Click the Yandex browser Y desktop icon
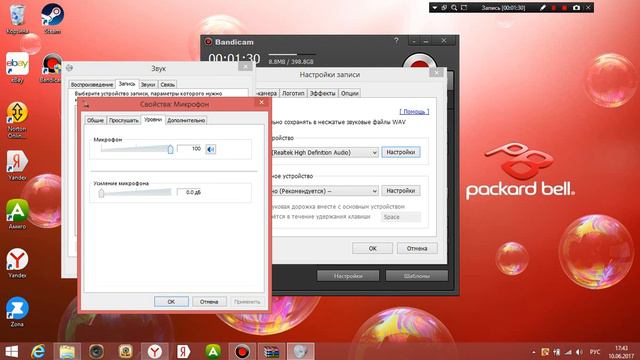 (x=17, y=263)
